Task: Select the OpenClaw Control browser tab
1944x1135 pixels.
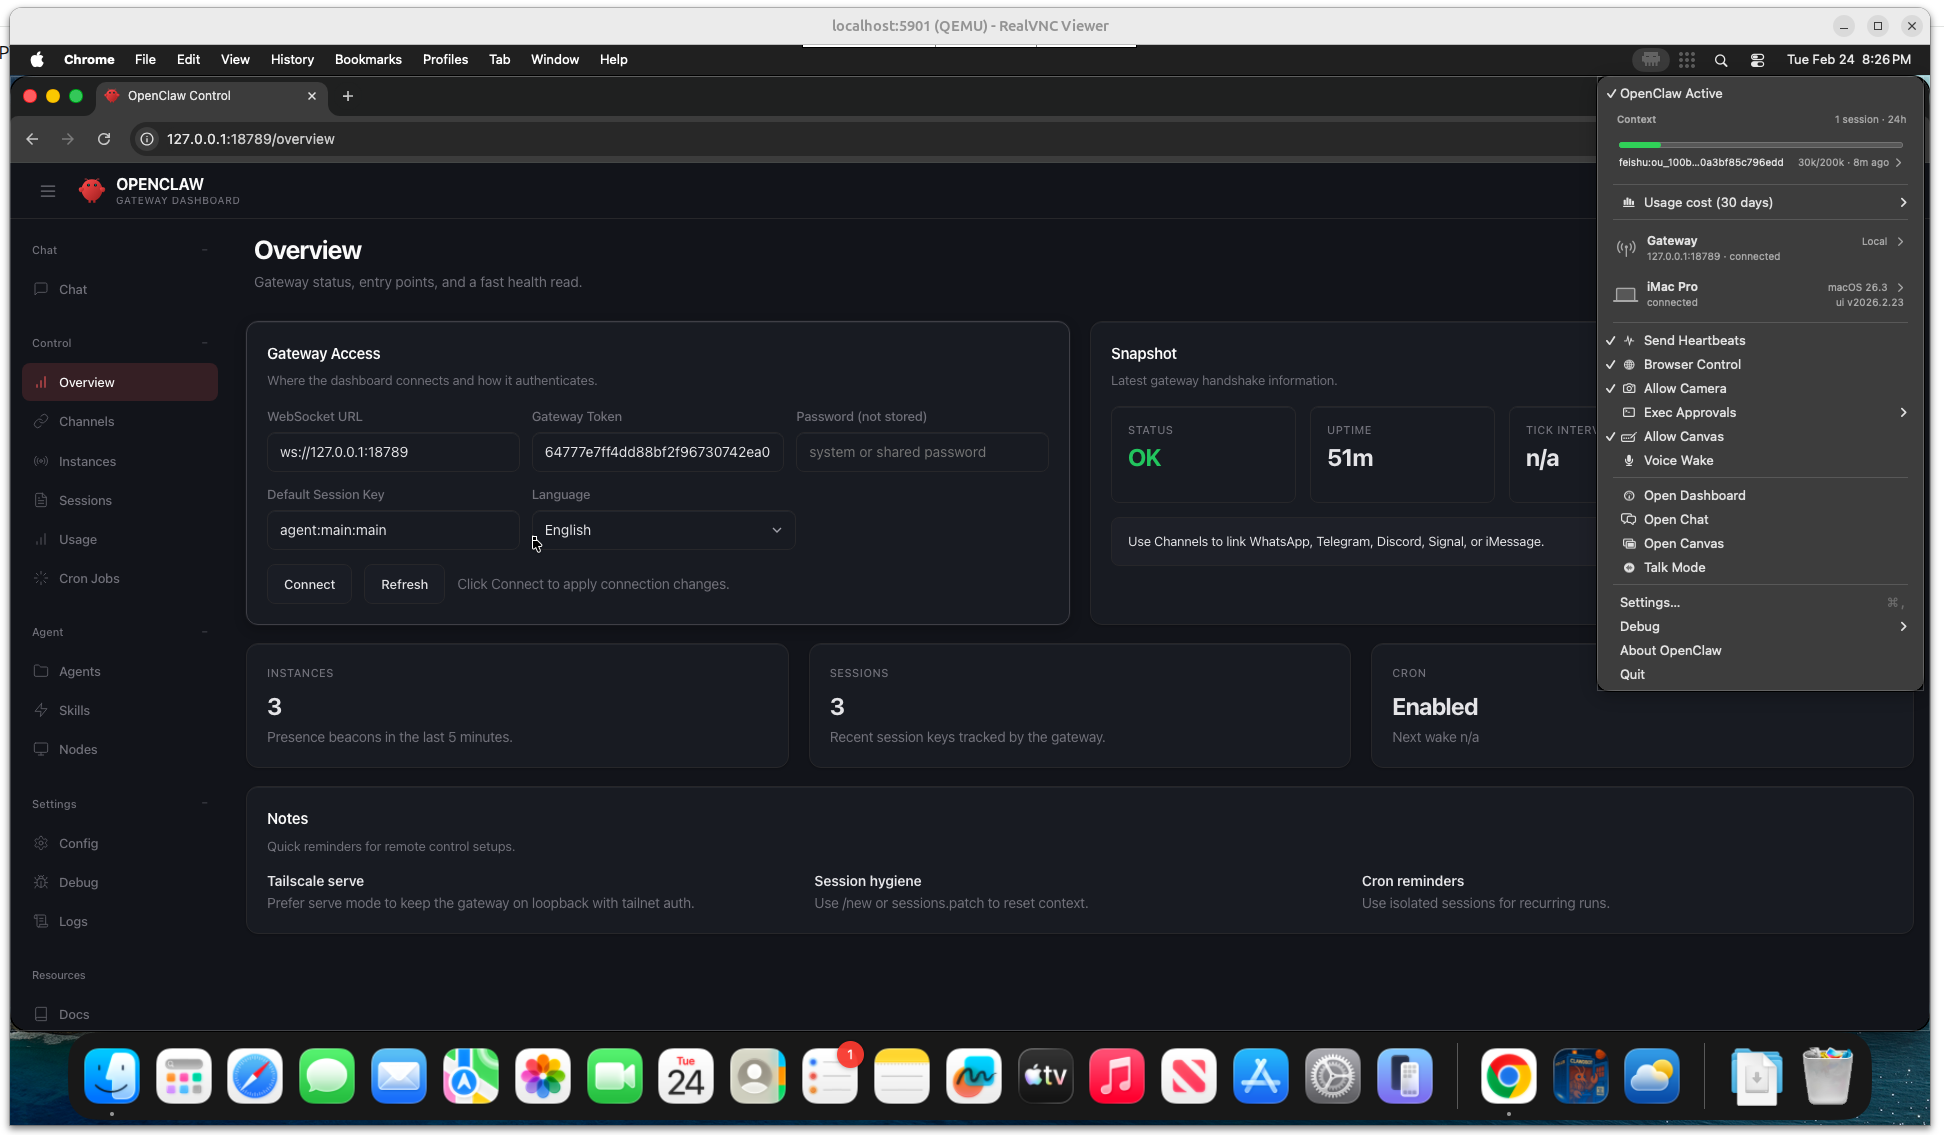Action: (x=211, y=96)
